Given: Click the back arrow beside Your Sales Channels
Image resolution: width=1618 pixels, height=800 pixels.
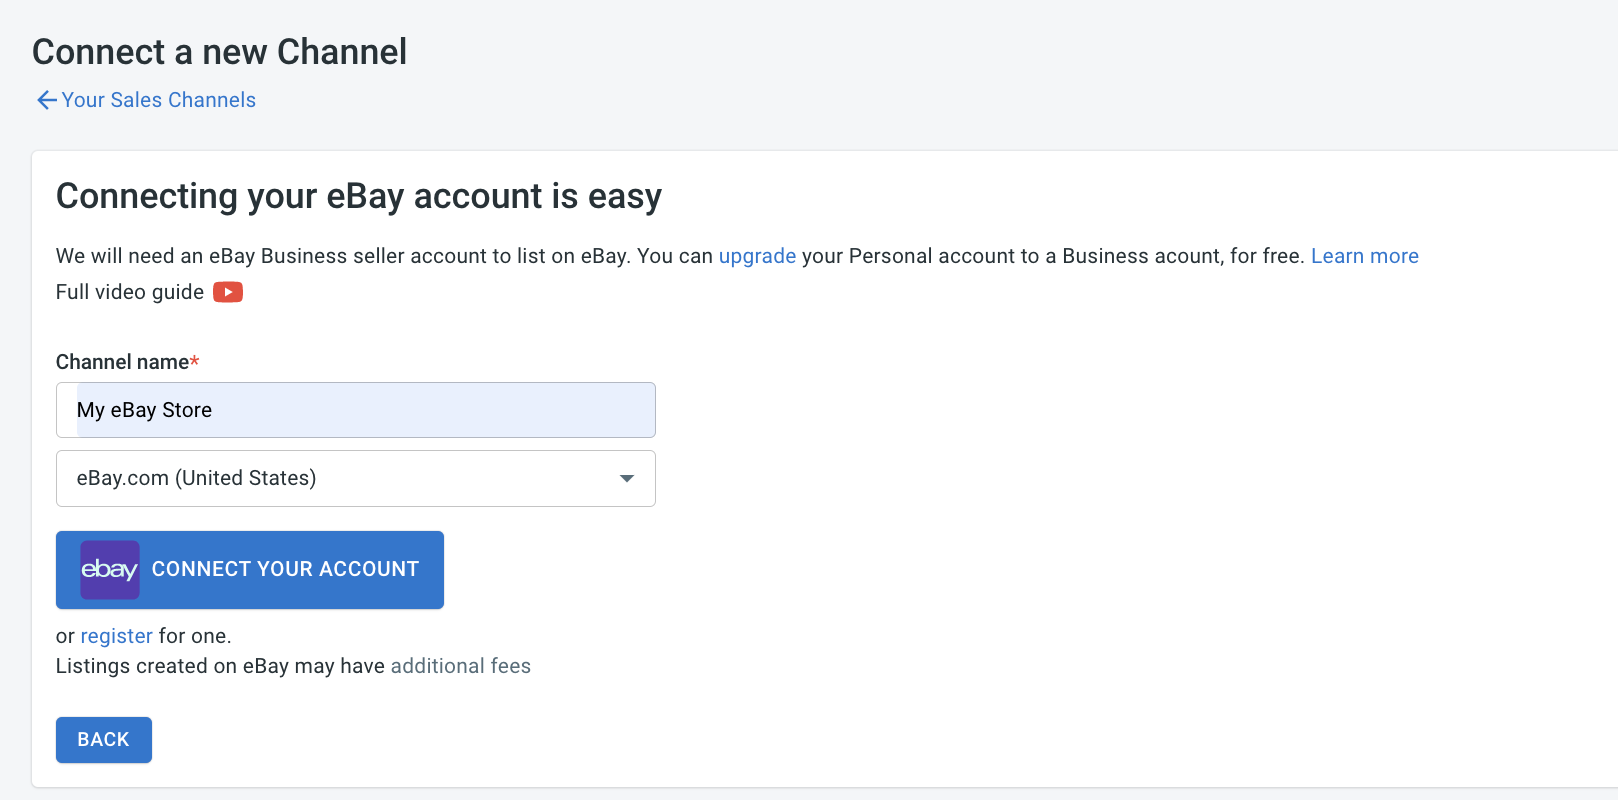Looking at the screenshot, I should pos(46,100).
